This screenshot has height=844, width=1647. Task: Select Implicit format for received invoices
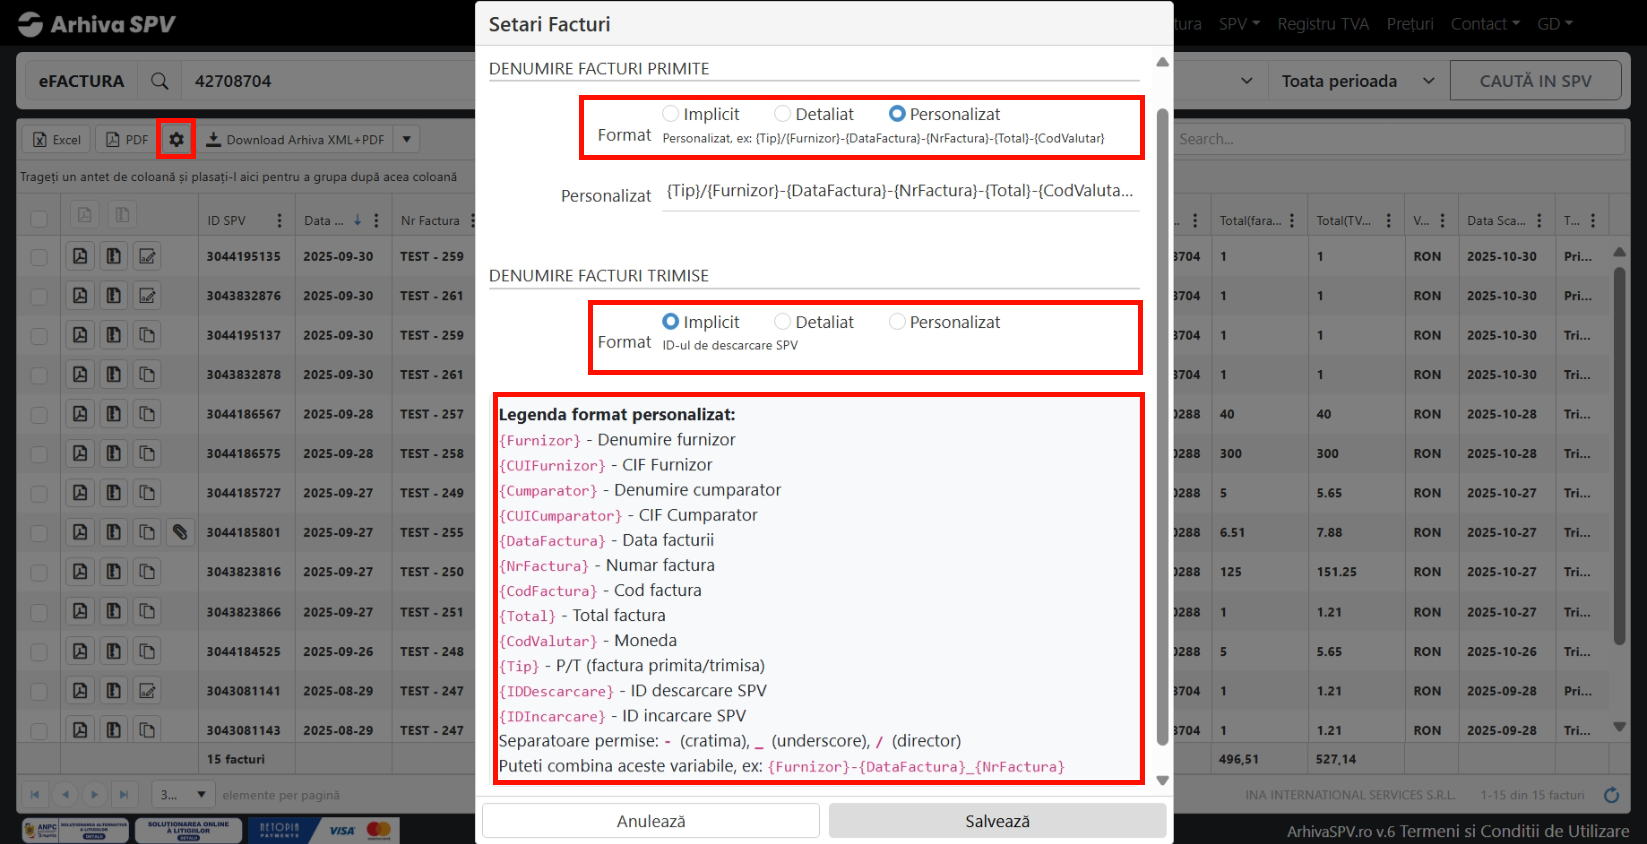click(671, 114)
